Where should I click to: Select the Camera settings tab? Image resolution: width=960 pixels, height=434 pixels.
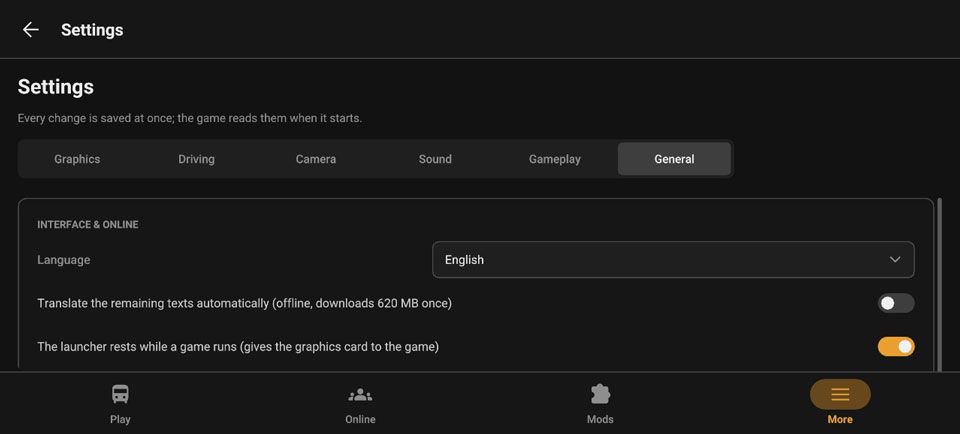click(316, 159)
